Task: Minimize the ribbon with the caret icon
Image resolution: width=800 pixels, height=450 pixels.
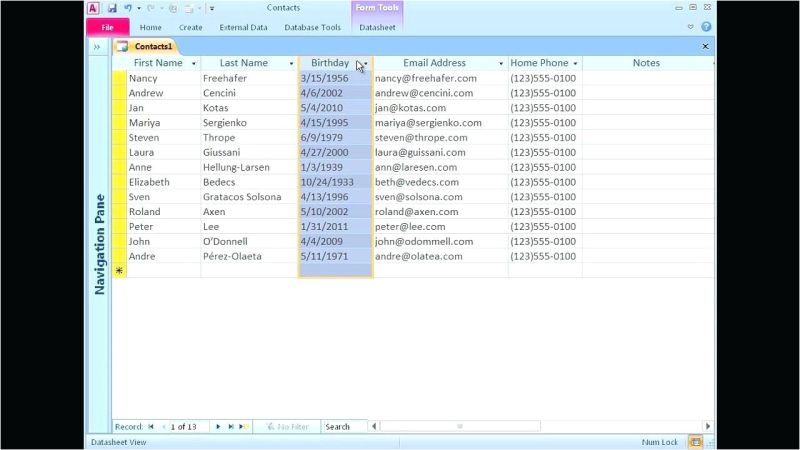Action: (690, 27)
